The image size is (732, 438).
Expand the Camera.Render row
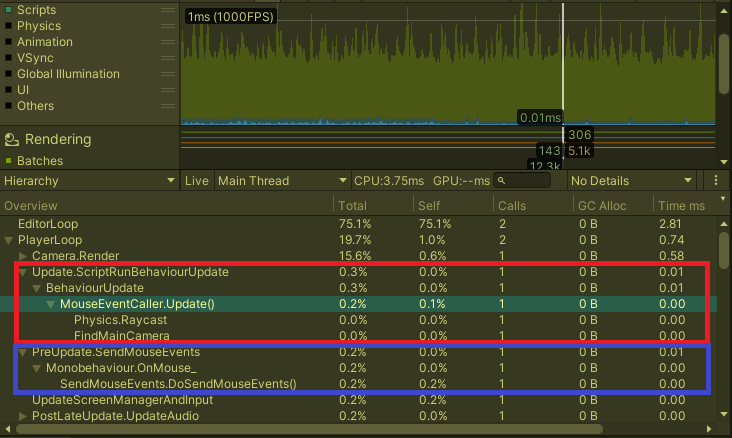pos(22,256)
